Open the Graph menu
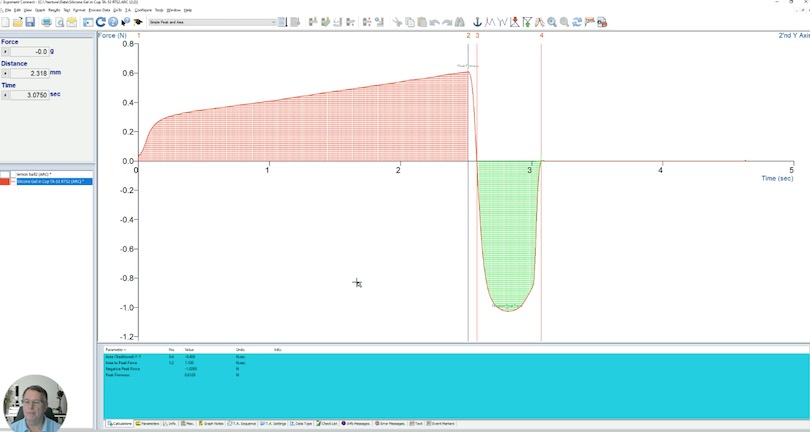The height and width of the screenshot is (432, 810). (x=40, y=10)
